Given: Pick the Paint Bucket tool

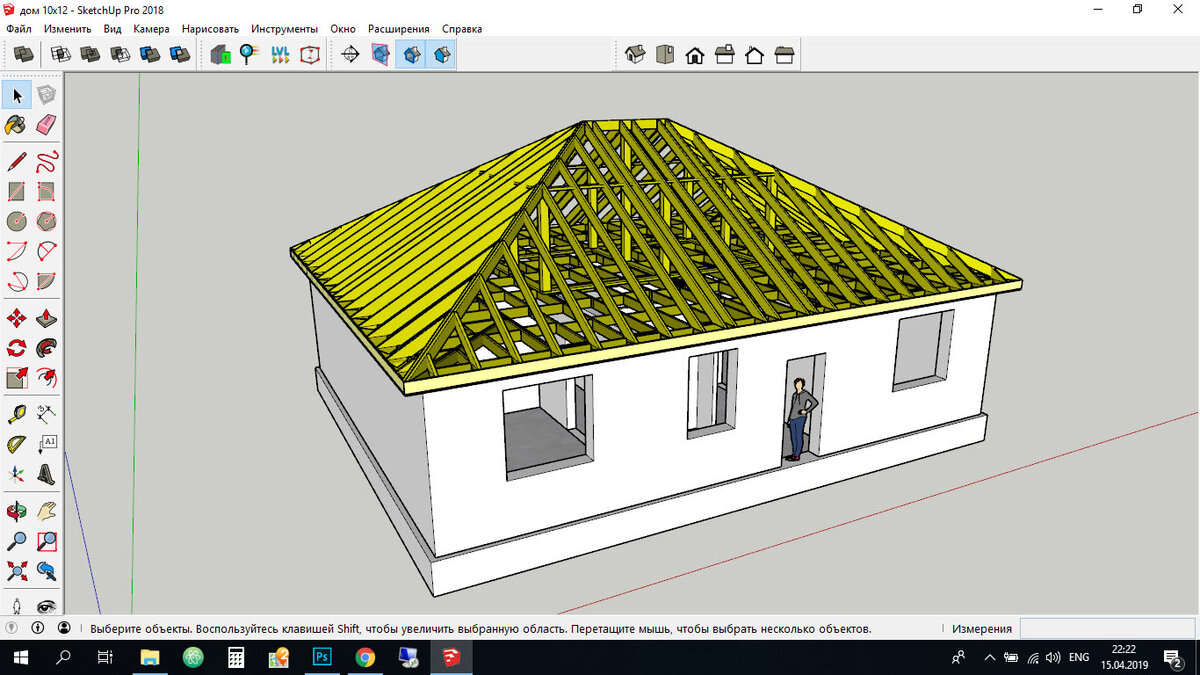Looking at the screenshot, I should 16,125.
